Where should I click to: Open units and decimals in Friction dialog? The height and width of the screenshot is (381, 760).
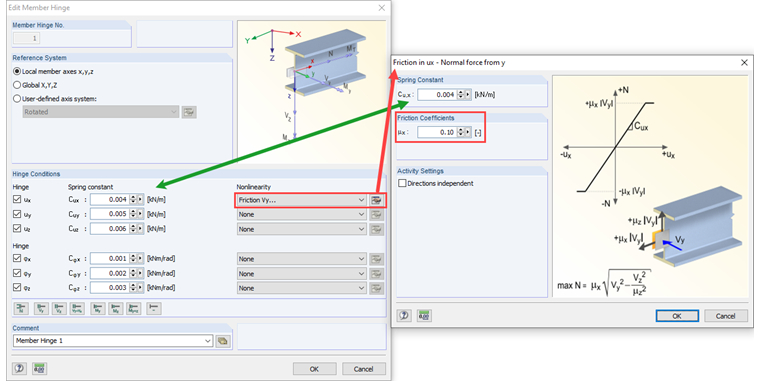(424, 316)
